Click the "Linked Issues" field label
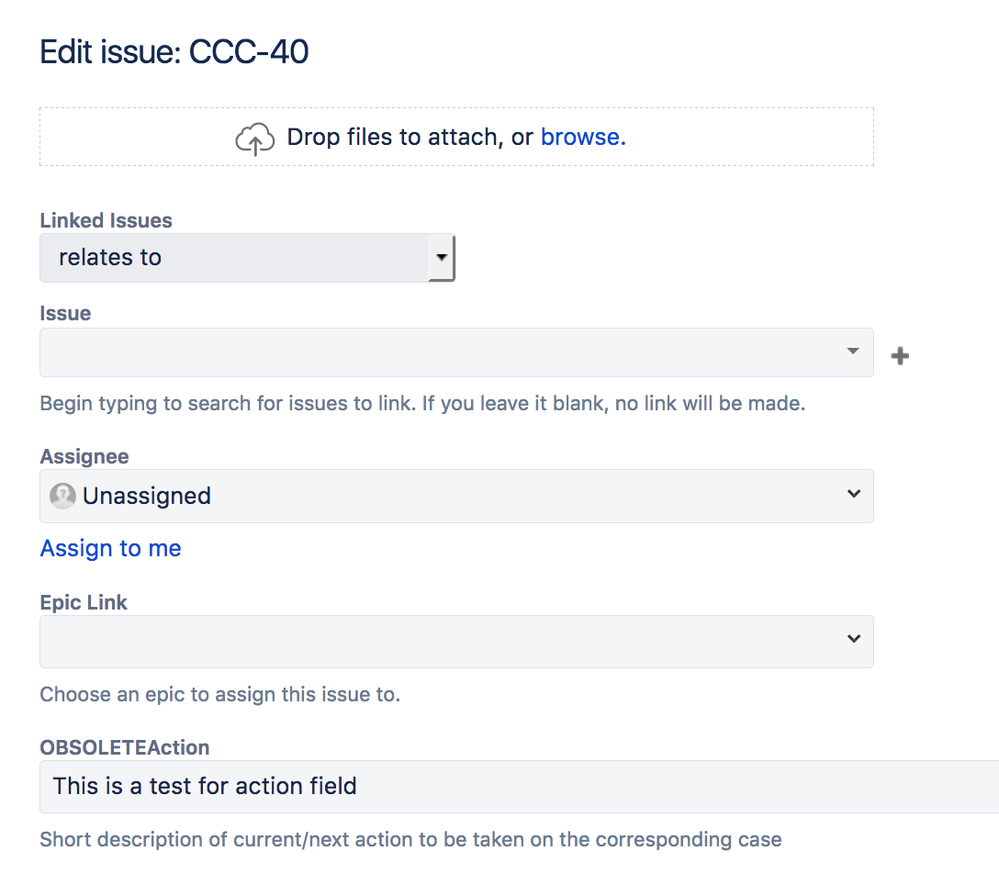The image size is (999, 872). pos(106,220)
